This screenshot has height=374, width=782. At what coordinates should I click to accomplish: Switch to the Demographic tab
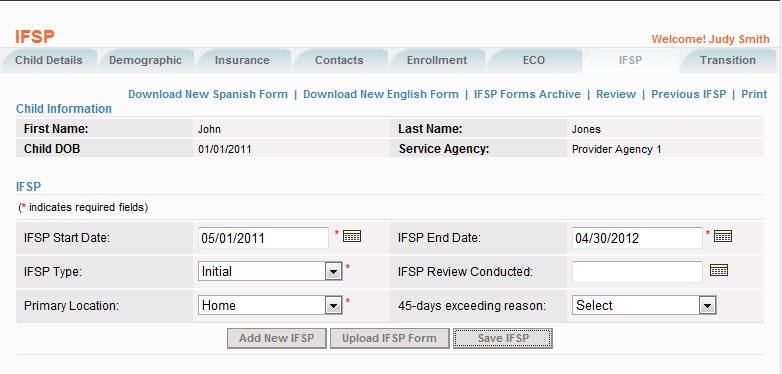[146, 61]
